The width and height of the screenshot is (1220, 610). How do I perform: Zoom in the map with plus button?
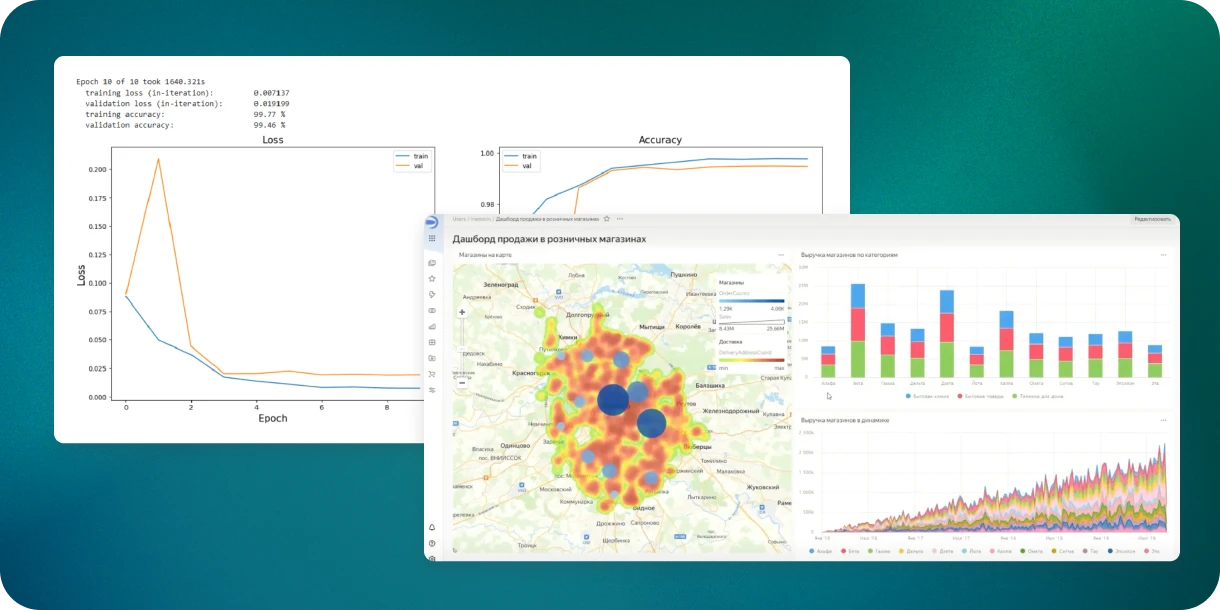coord(462,312)
